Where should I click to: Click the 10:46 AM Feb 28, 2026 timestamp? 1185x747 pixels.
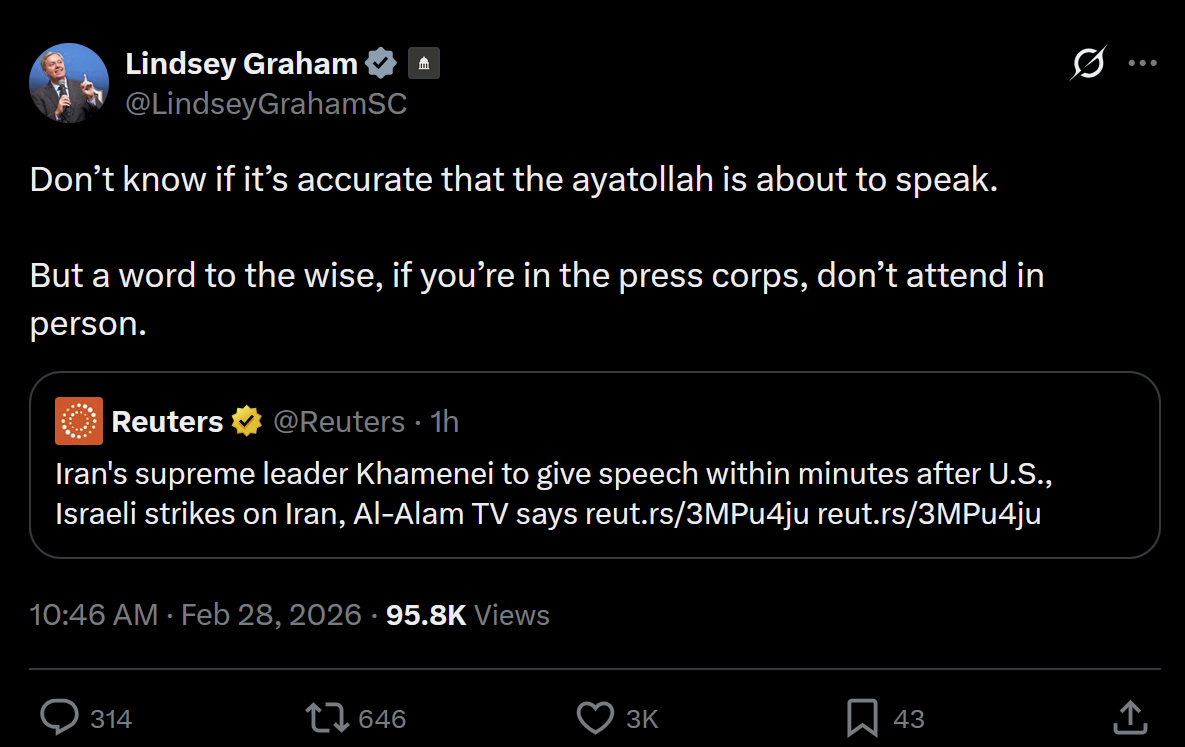click(196, 614)
